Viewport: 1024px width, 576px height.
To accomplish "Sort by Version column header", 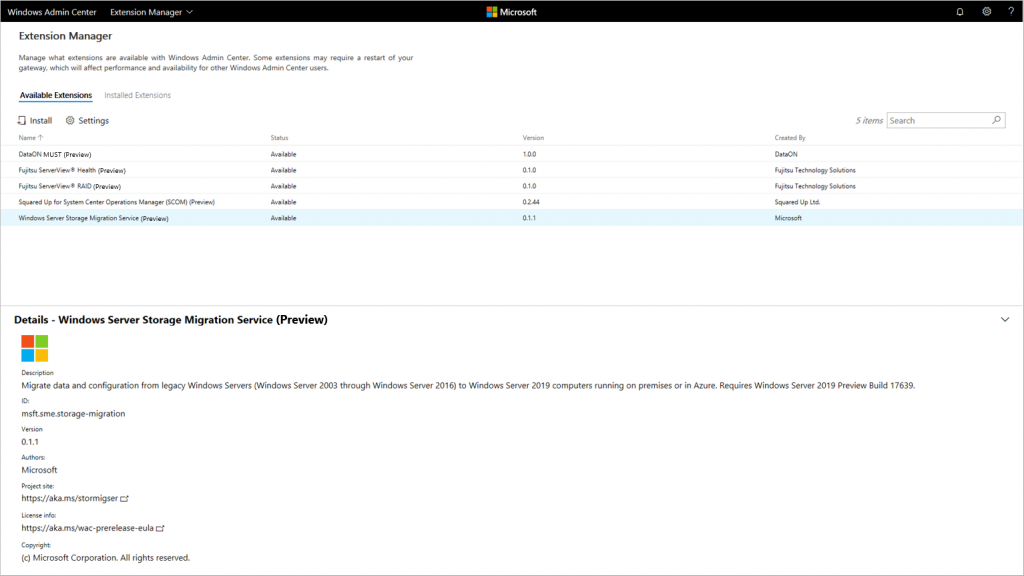I will [x=533, y=138].
